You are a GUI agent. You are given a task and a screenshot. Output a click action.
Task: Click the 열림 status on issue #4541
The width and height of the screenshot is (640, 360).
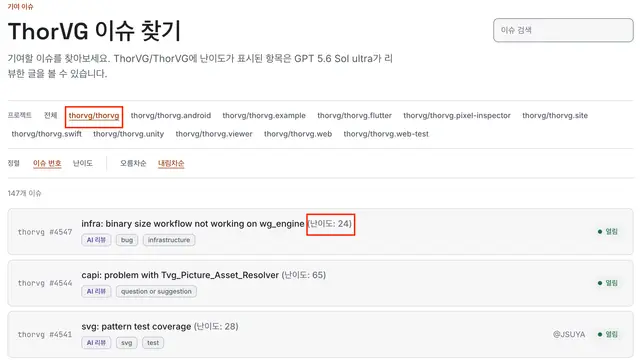608,334
